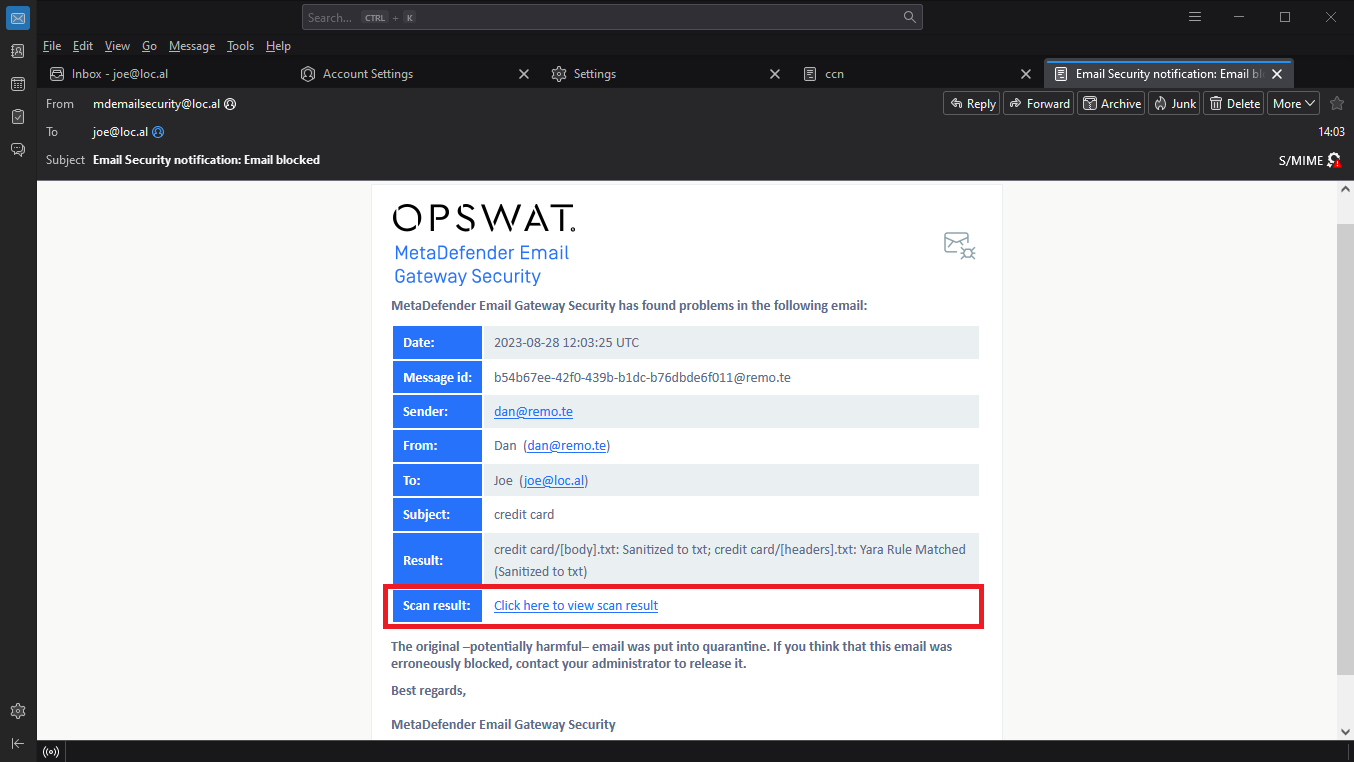The height and width of the screenshot is (762, 1354).
Task: Click the recipient joe@loc.al in header
Action: tap(121, 132)
